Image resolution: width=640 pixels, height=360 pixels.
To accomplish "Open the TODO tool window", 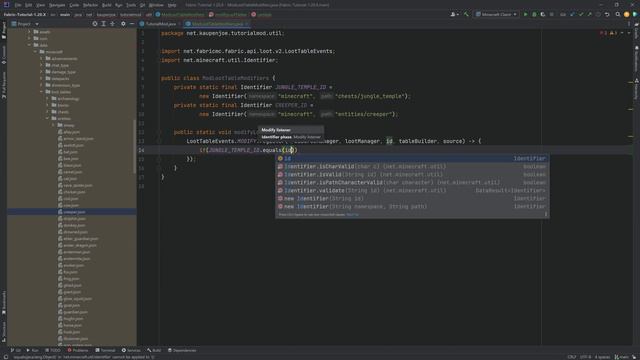I will pyautogui.click(x=53, y=350).
